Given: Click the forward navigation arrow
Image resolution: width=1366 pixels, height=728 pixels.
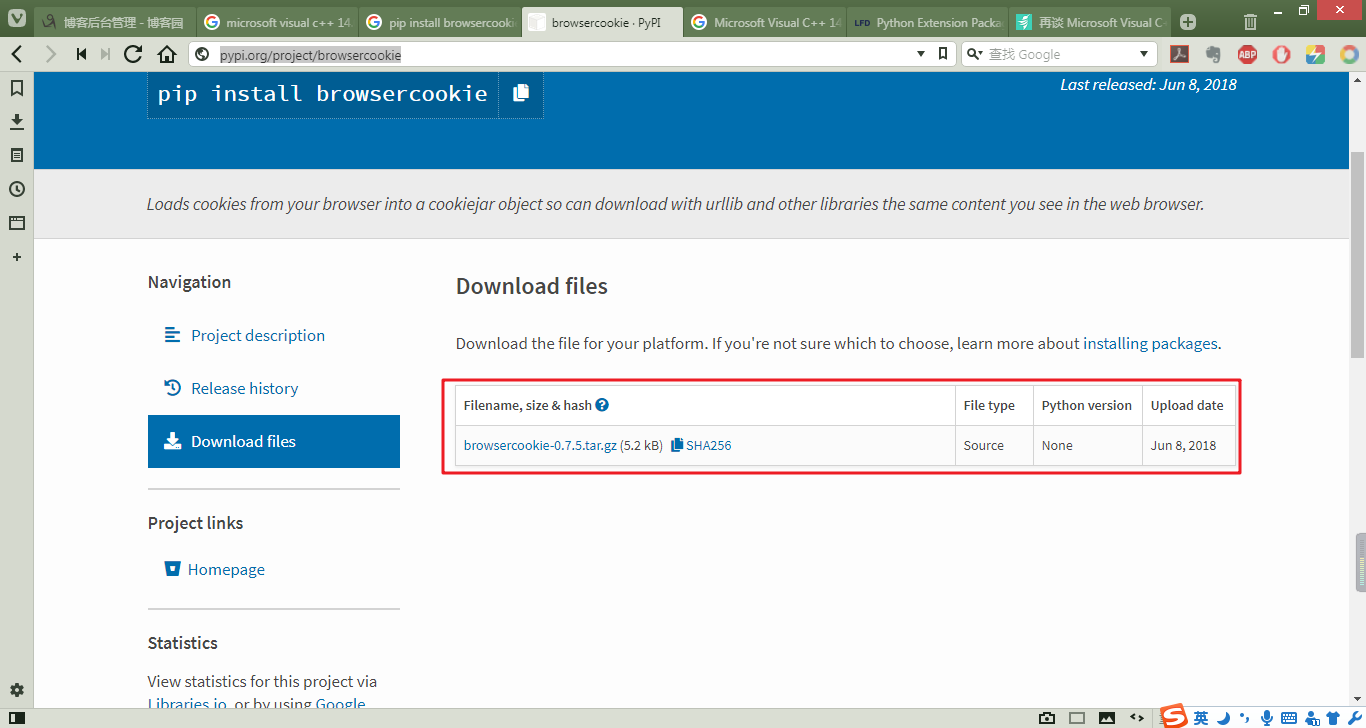Looking at the screenshot, I should click(x=51, y=54).
